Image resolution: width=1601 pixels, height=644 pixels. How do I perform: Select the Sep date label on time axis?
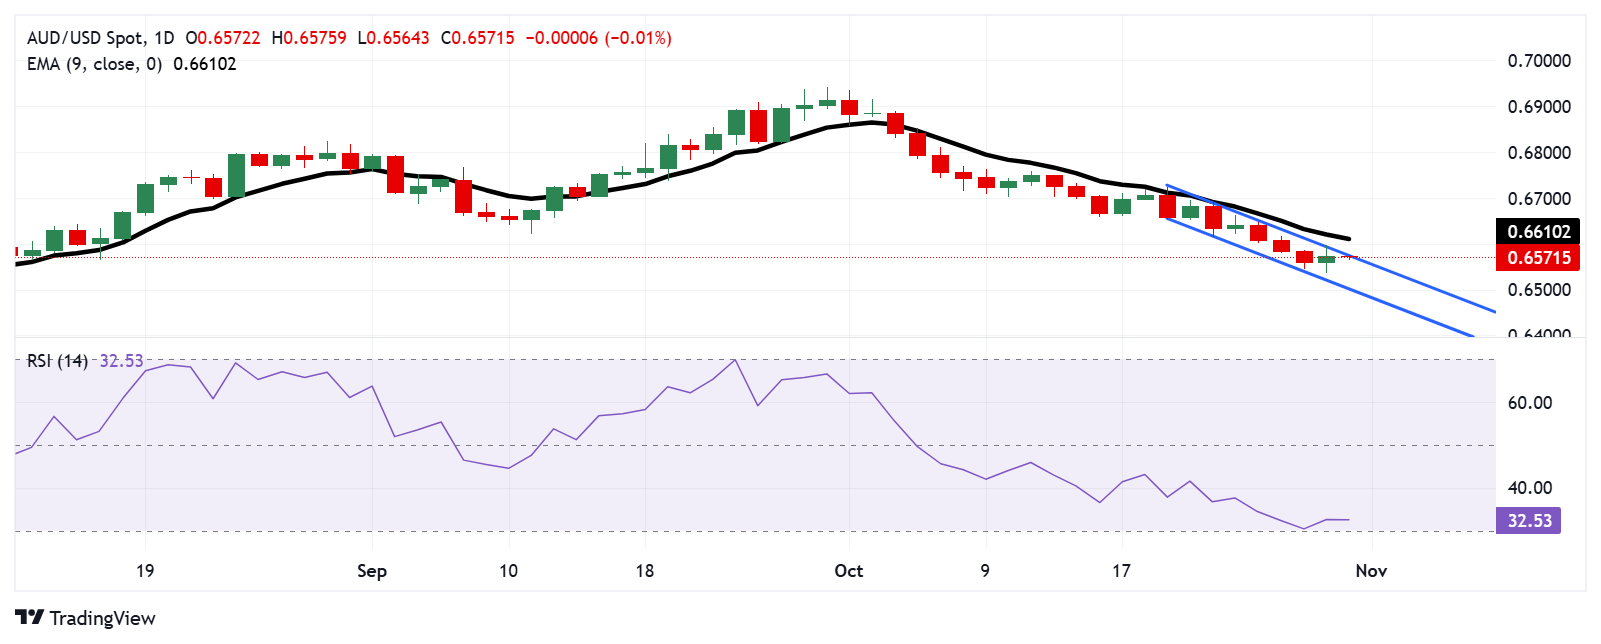pos(371,571)
